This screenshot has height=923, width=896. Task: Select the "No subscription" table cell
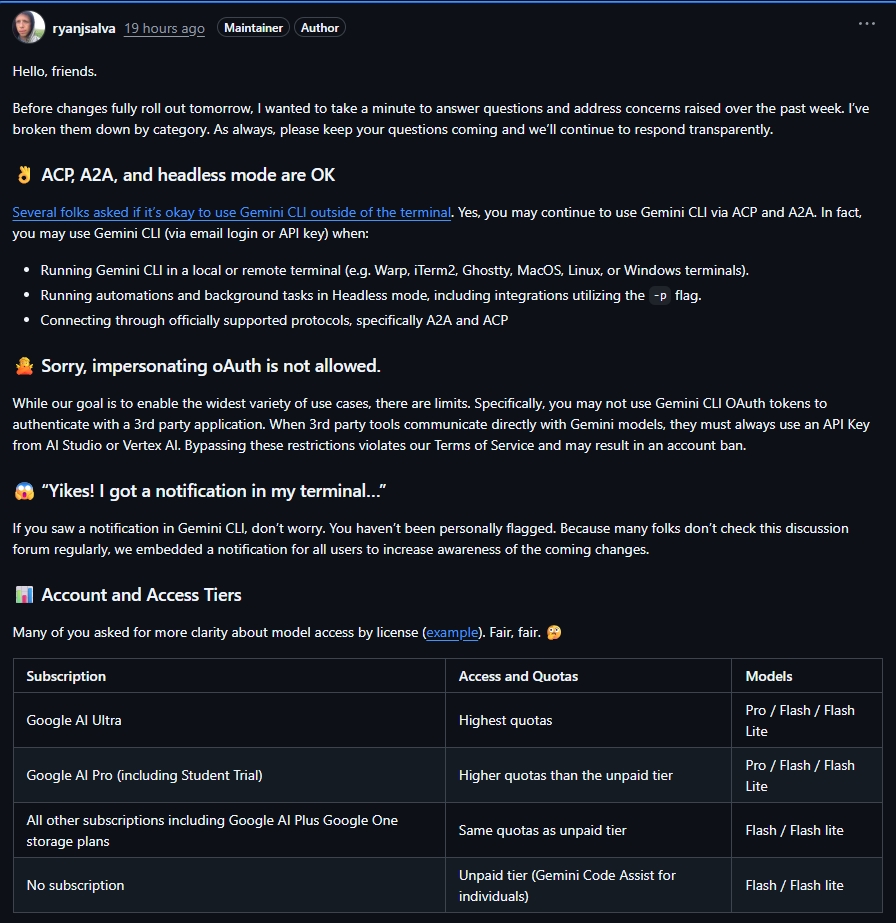pos(75,885)
